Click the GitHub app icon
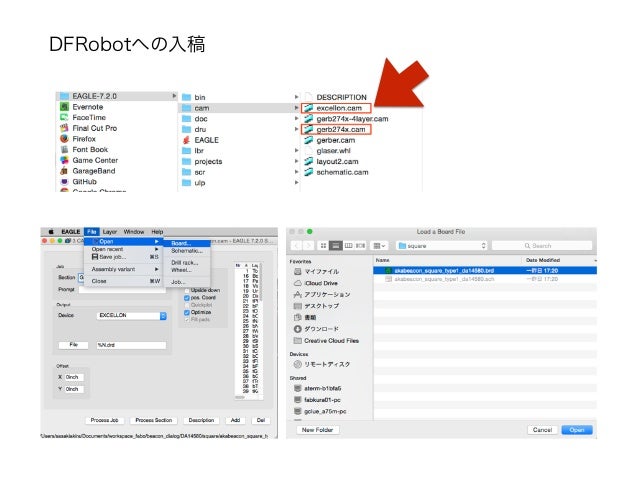 point(64,182)
